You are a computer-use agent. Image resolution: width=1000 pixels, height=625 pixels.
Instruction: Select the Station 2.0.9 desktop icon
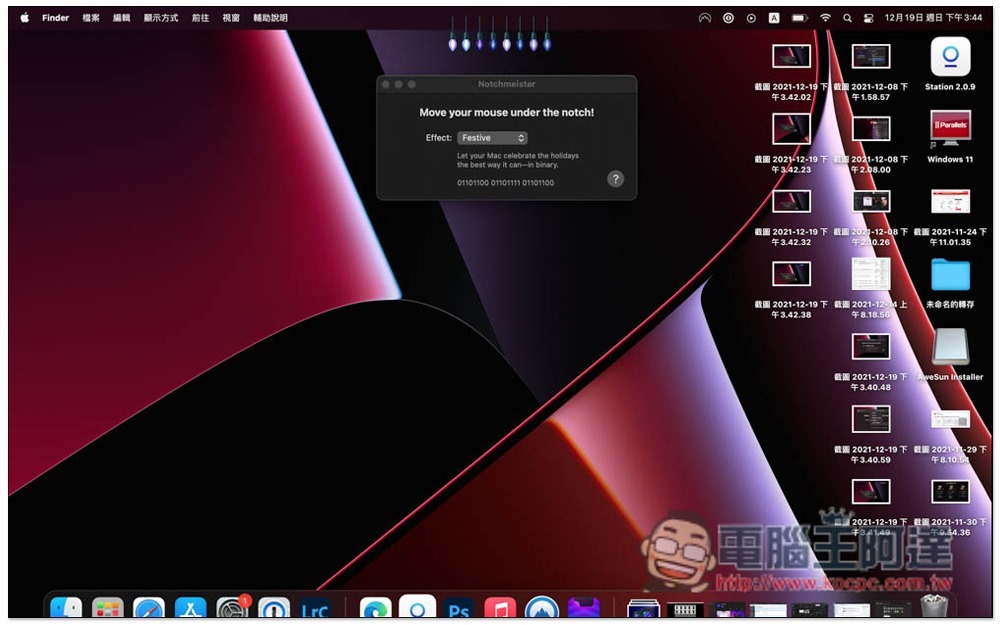coord(950,58)
